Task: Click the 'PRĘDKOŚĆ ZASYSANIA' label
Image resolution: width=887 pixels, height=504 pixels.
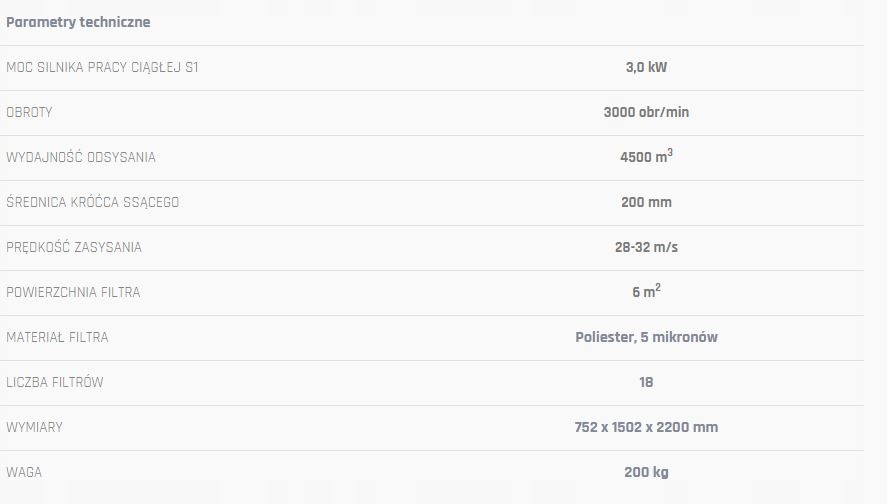Action: pyautogui.click(x=74, y=248)
